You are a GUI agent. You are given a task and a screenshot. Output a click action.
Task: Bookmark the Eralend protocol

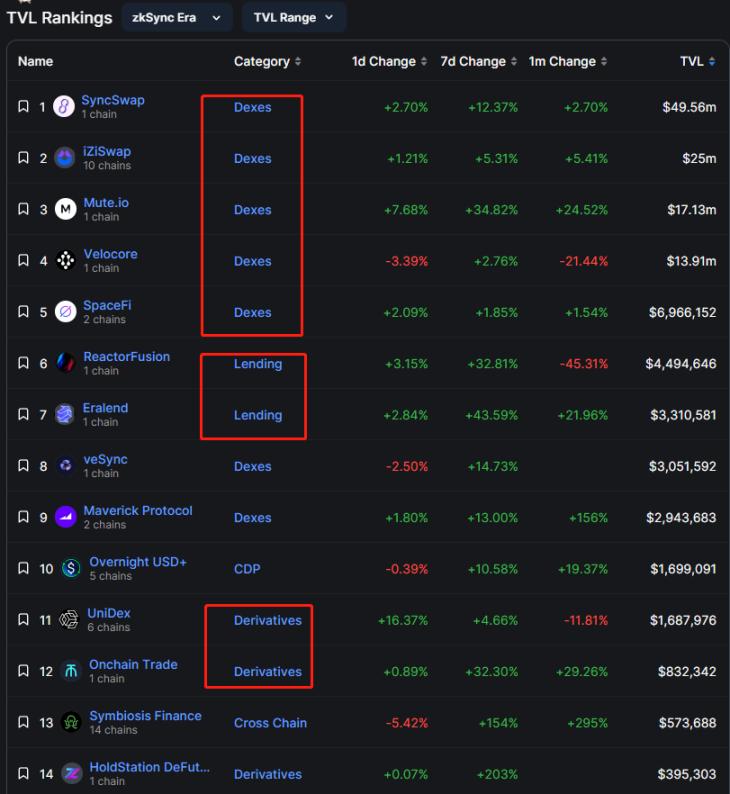pos(24,415)
